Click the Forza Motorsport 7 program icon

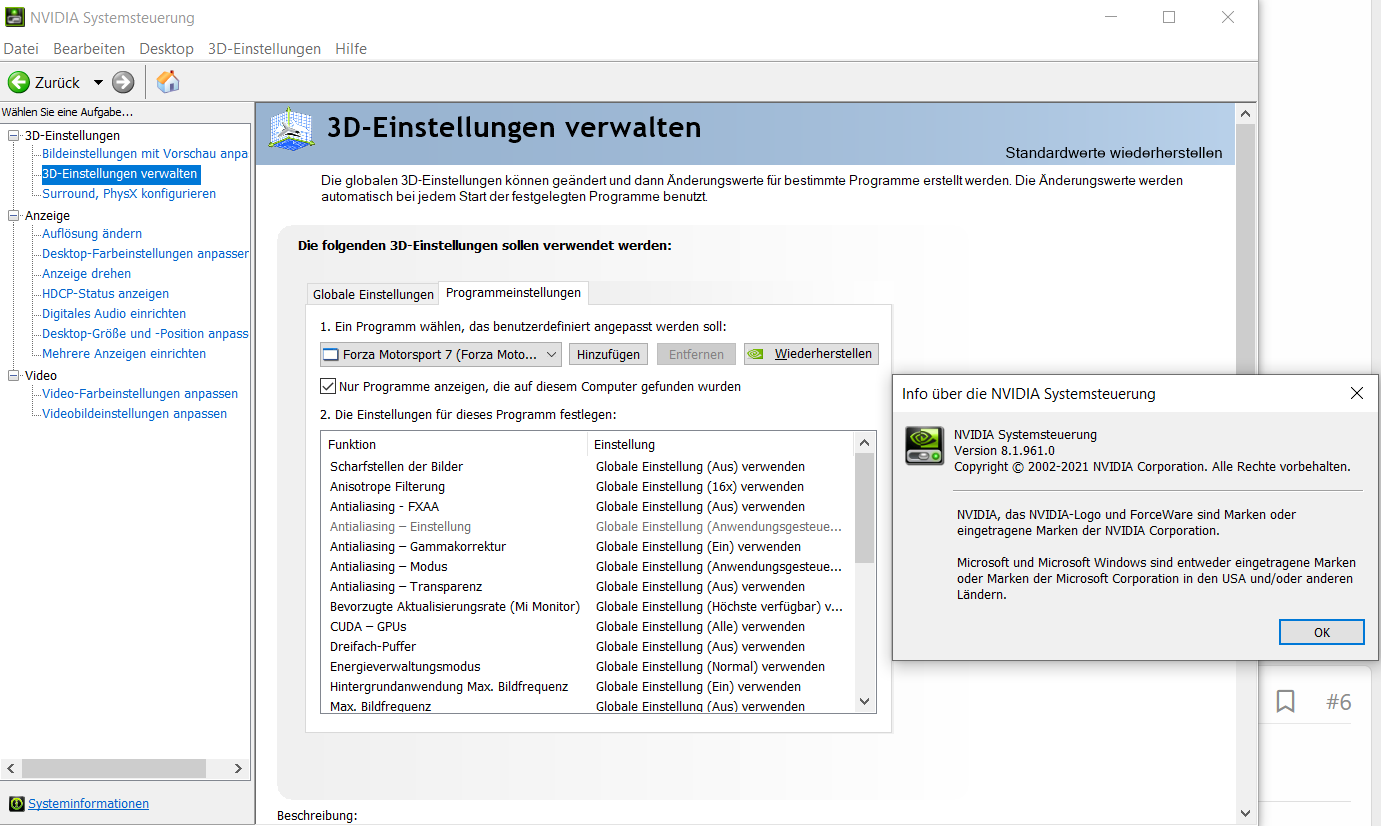(x=331, y=354)
